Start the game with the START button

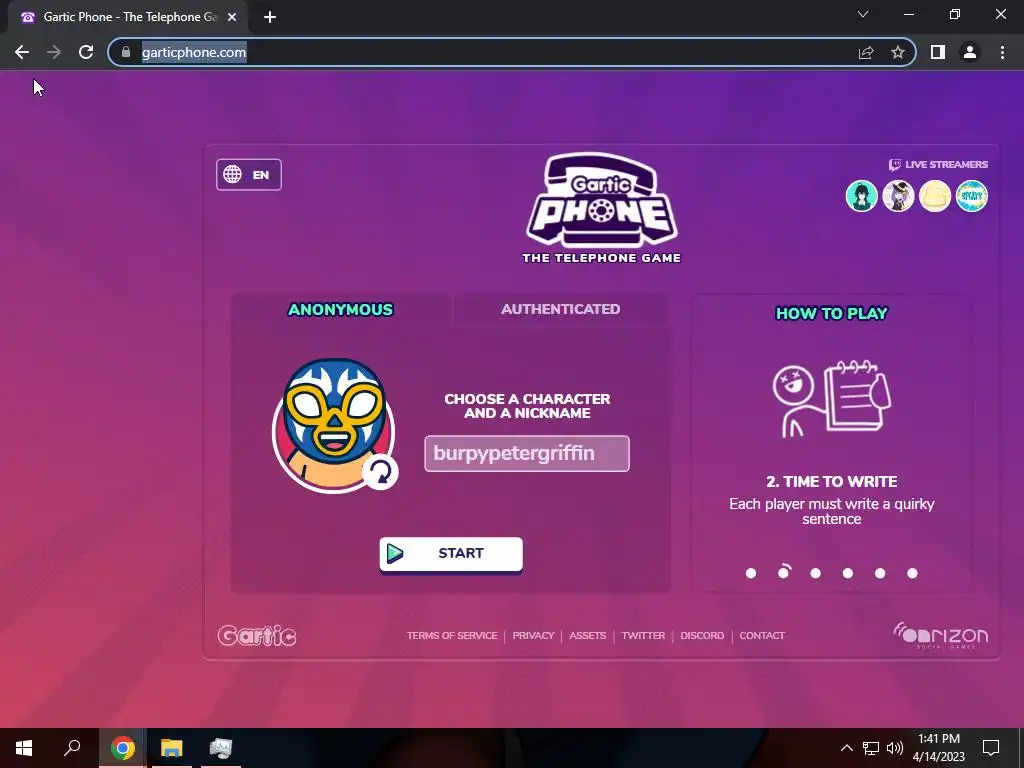pyautogui.click(x=451, y=554)
